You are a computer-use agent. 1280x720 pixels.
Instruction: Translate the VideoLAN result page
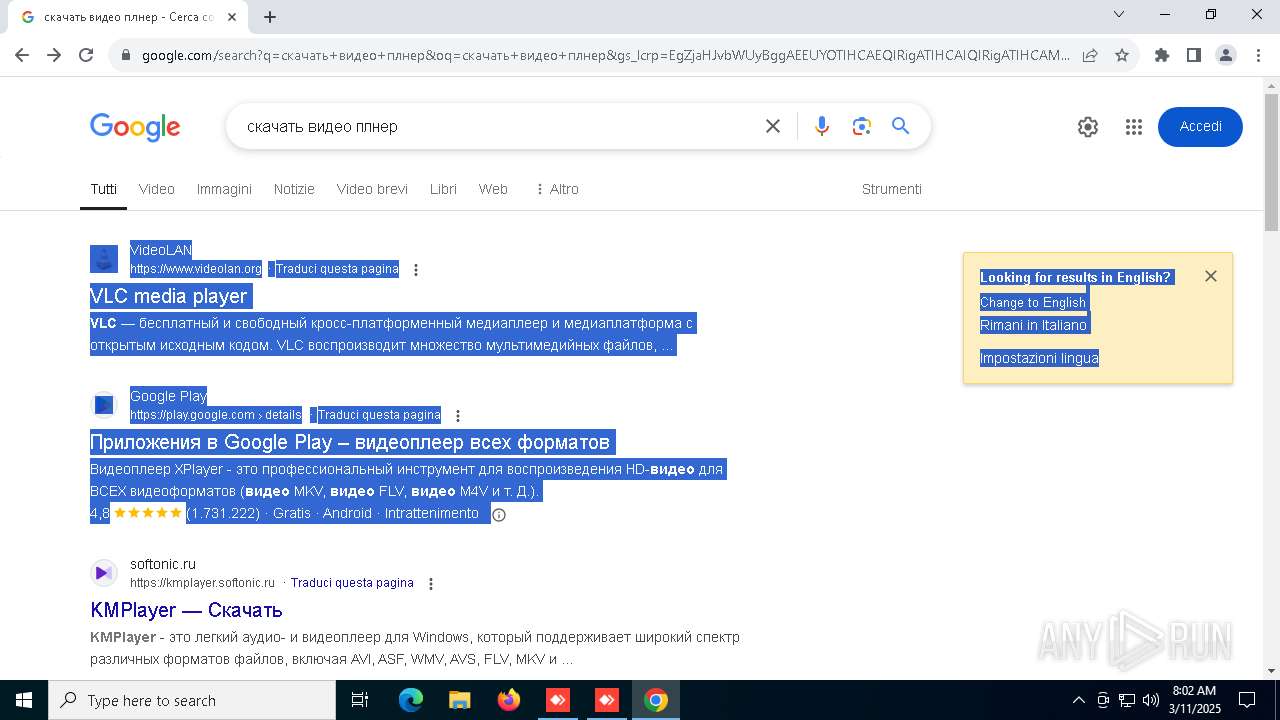point(337,269)
